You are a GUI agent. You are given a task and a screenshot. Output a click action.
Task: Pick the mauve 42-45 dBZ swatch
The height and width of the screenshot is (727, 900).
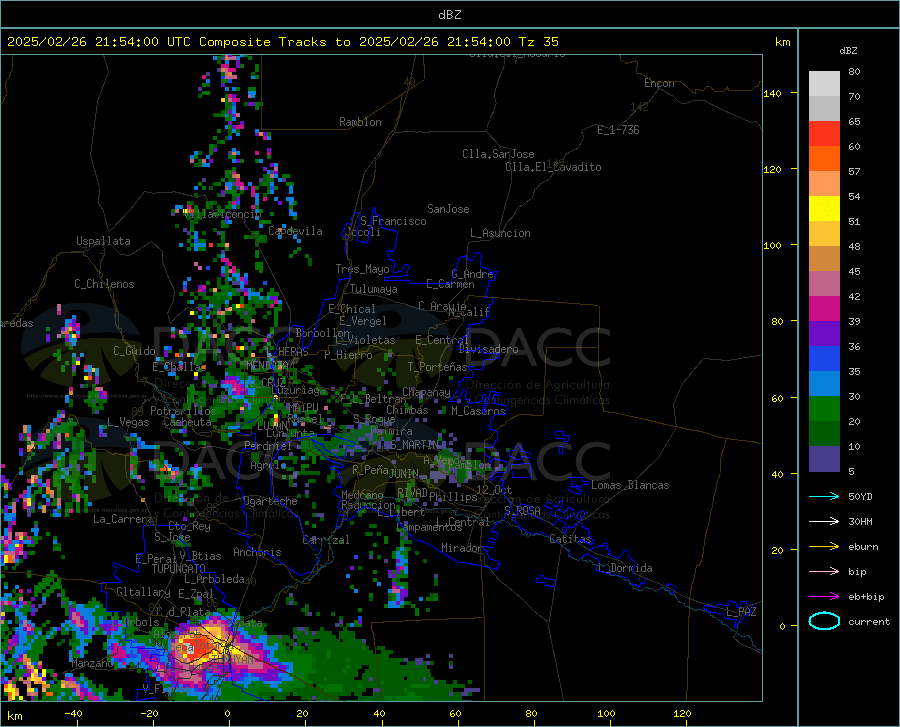point(824,283)
